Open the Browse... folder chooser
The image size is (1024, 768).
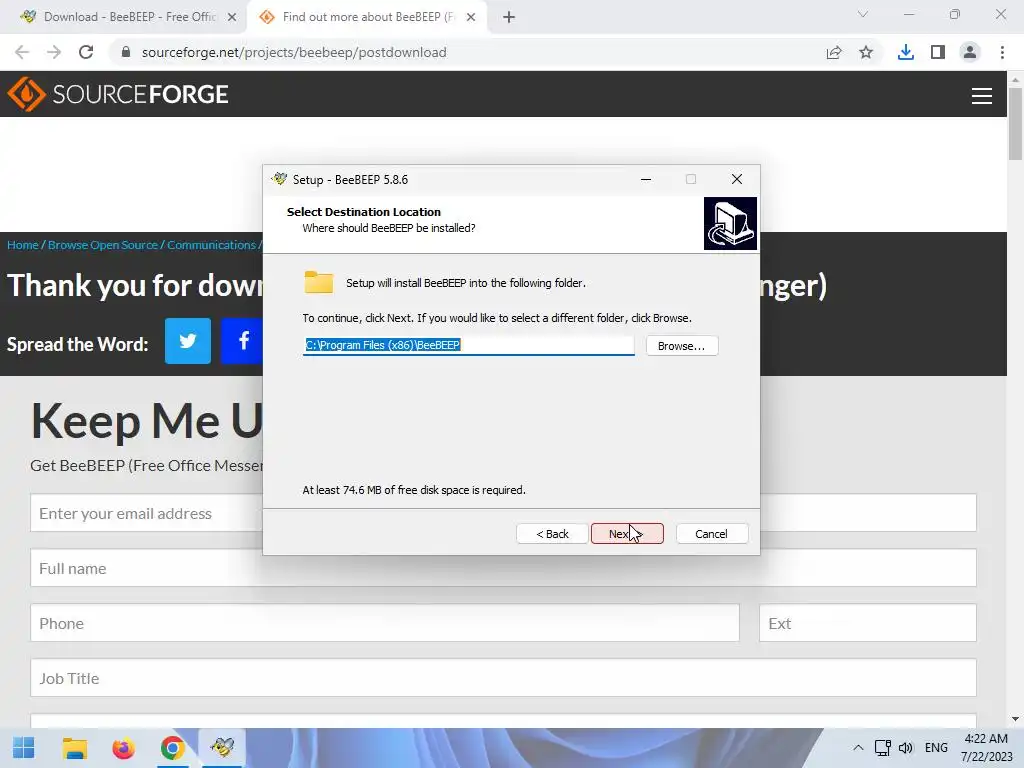click(682, 345)
